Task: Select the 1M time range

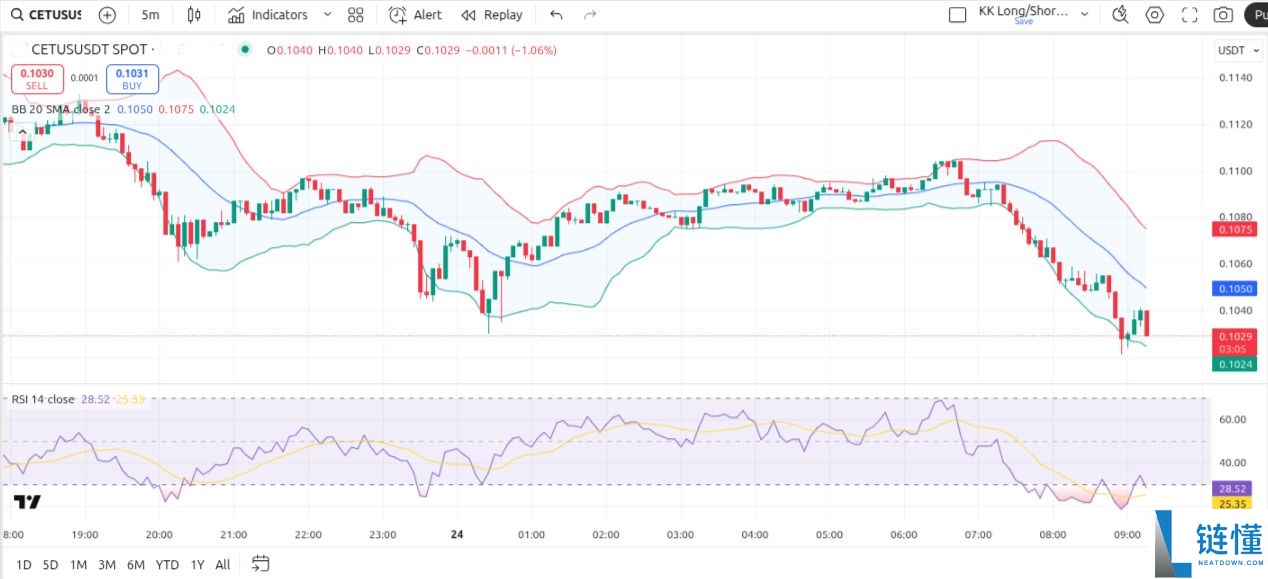Action: coord(78,565)
